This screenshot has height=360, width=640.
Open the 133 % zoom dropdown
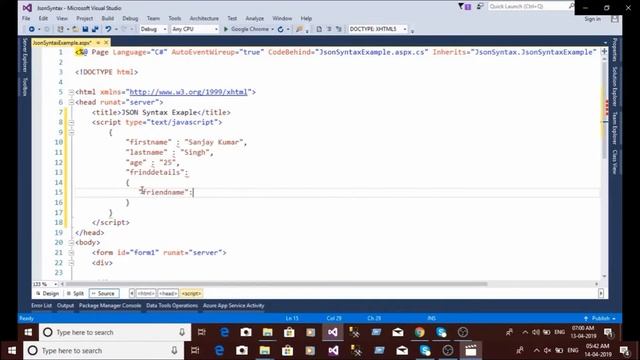tap(45, 284)
